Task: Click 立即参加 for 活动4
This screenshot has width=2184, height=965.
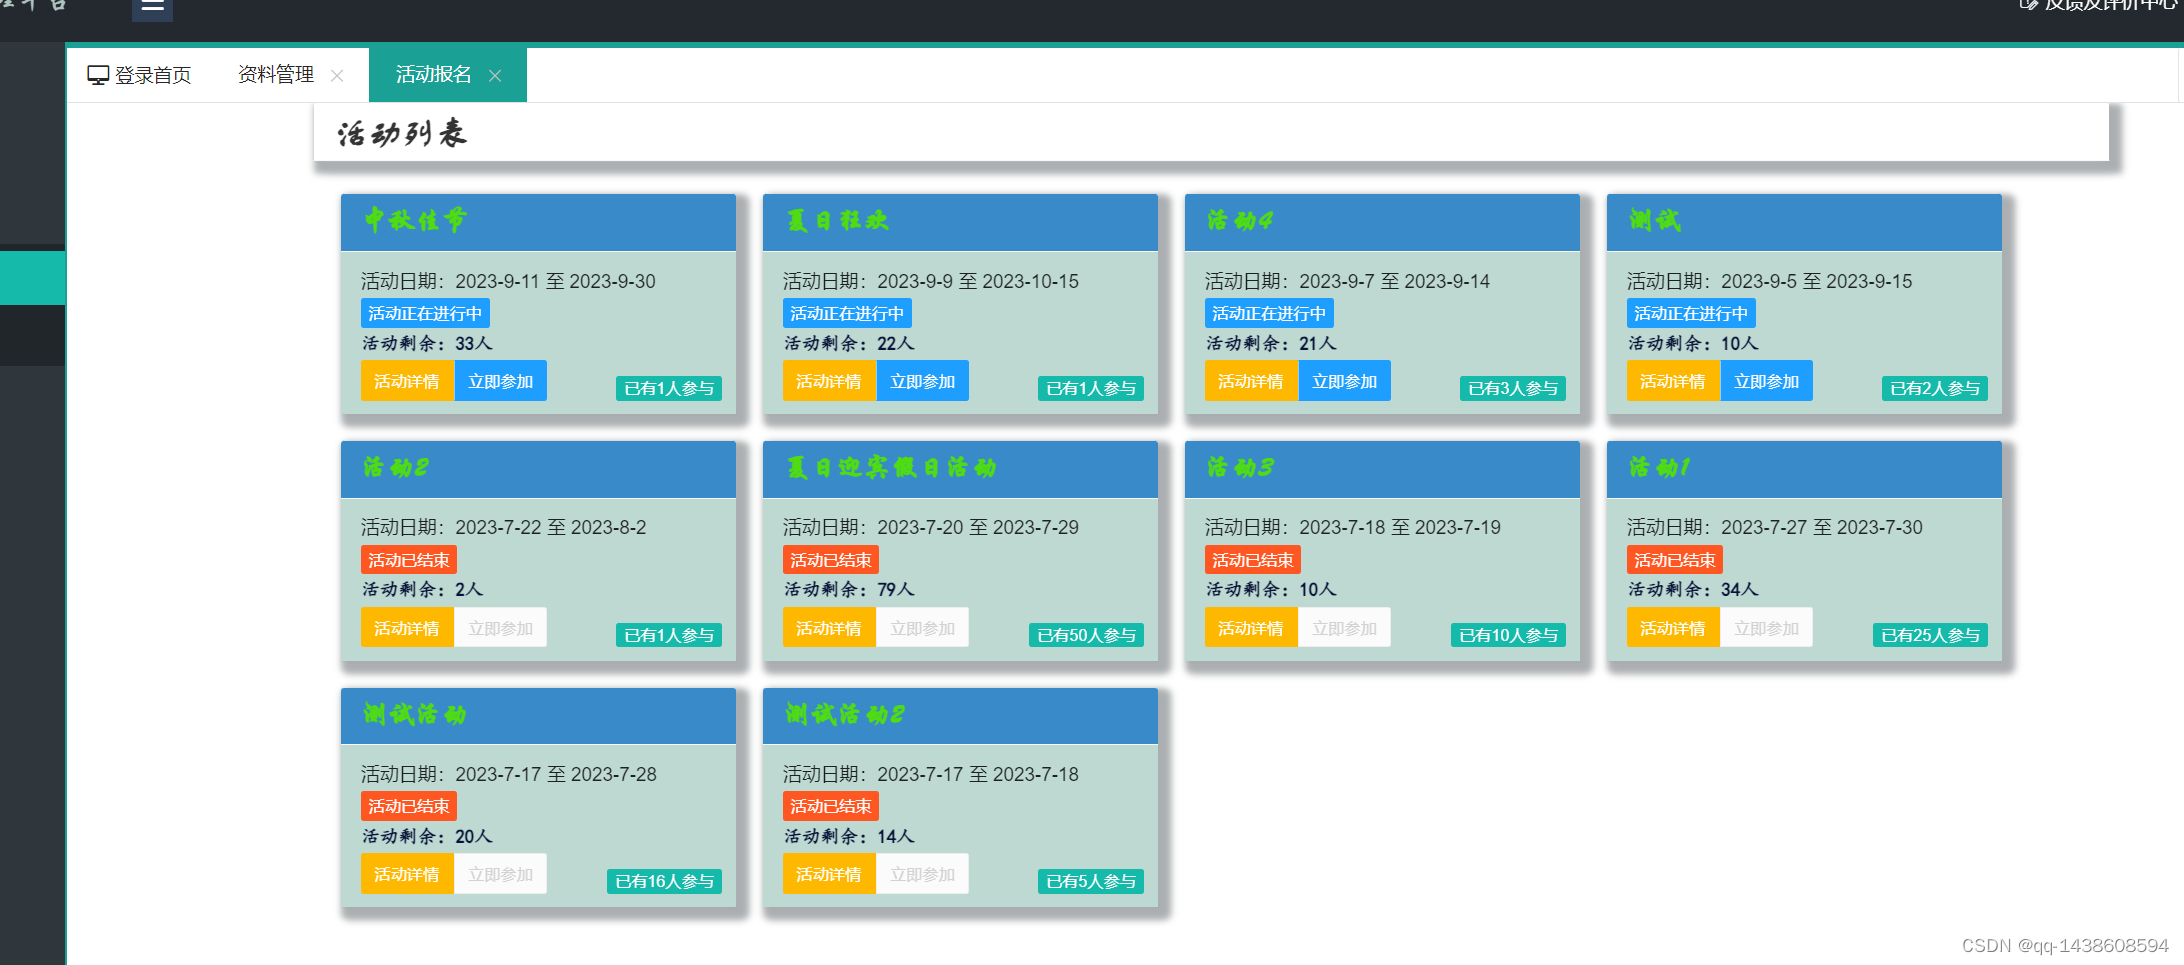Action: (1345, 381)
